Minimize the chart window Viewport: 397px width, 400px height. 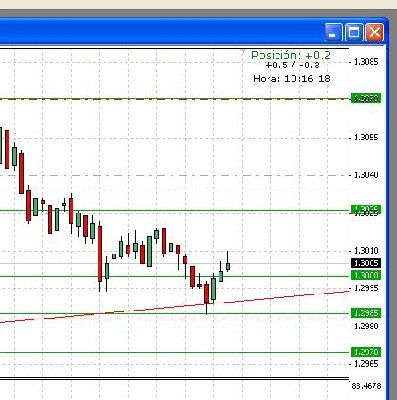333,32
